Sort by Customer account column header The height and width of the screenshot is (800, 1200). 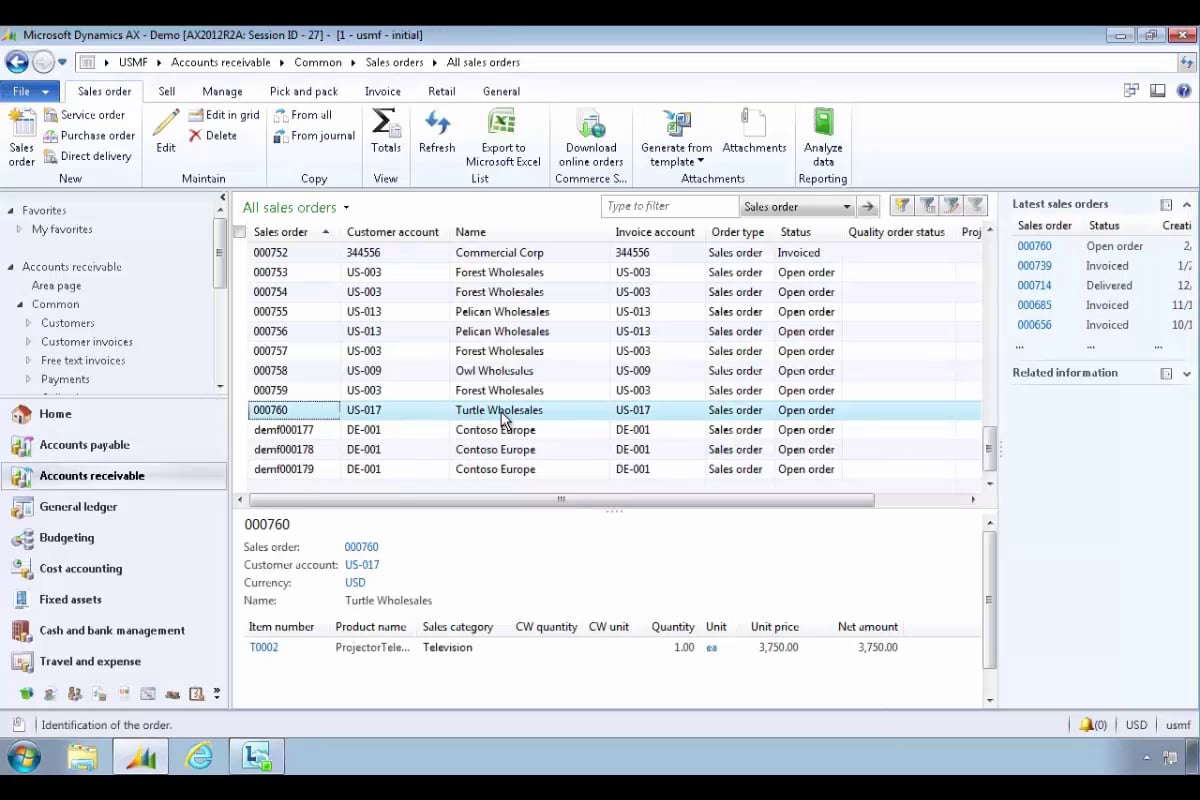click(393, 232)
